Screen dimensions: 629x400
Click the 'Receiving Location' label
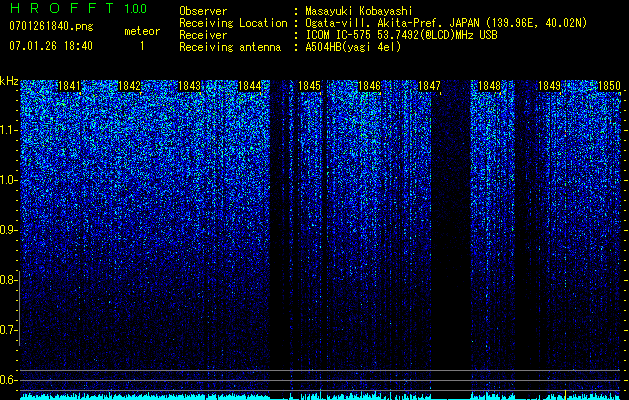click(233, 23)
